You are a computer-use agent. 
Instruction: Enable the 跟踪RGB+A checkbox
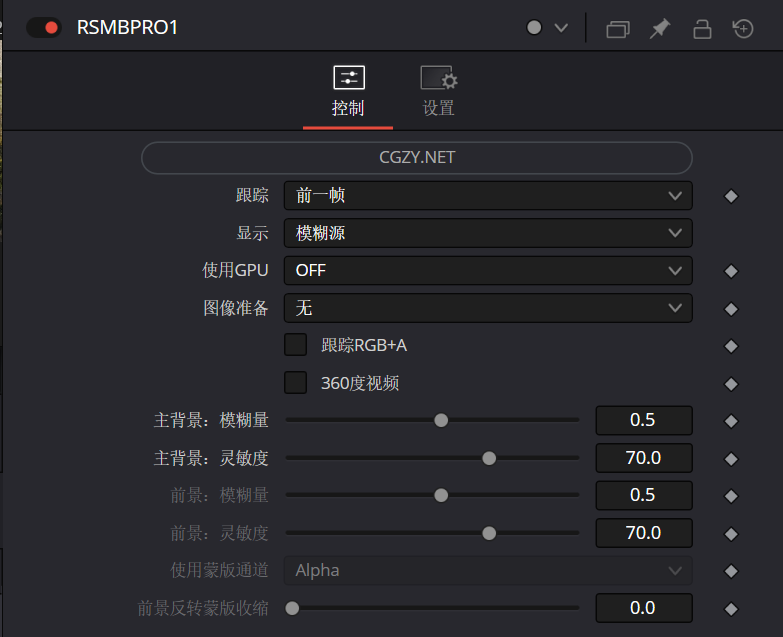[x=296, y=345]
